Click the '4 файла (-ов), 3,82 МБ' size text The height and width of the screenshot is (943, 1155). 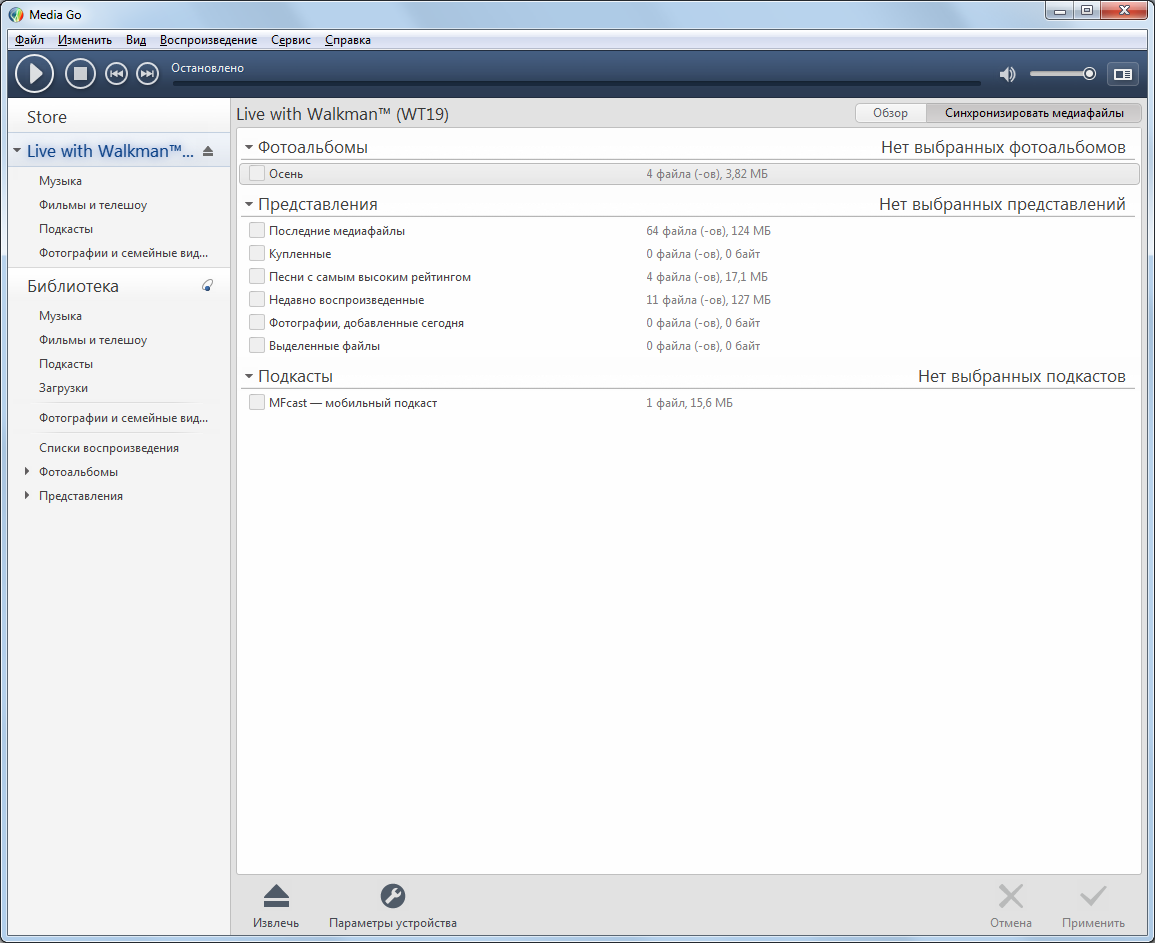pyautogui.click(x=707, y=174)
